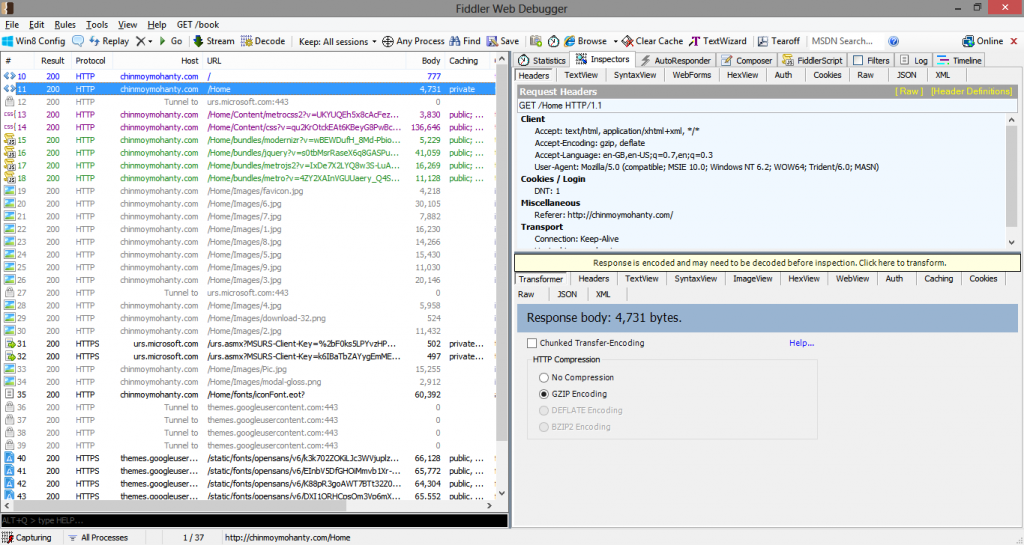Open Find sessions binoculars tool
Viewport: 1024px width, 545px height.
click(x=465, y=41)
